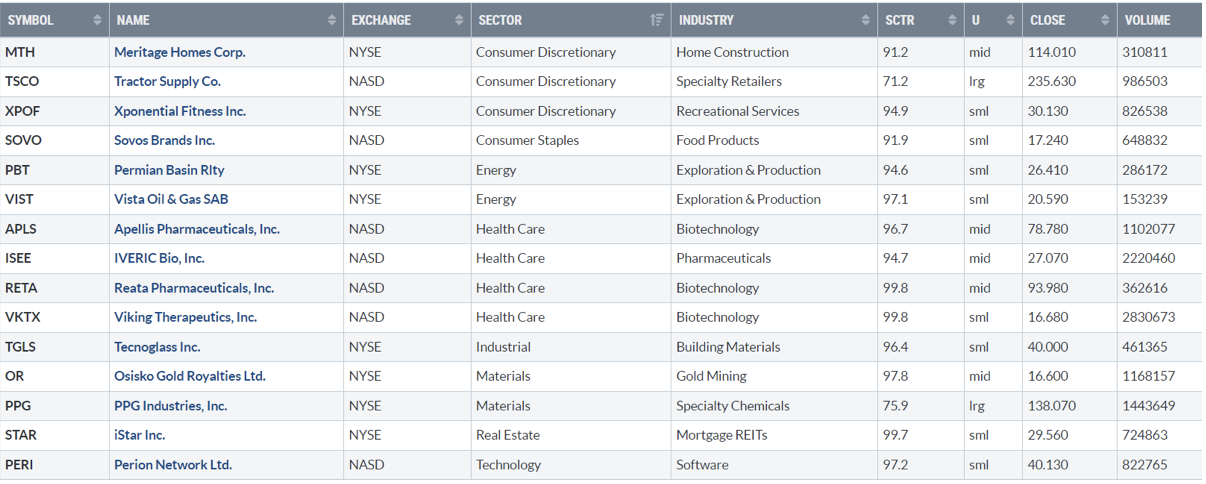Click the sort arrows icon in U header
The width and height of the screenshot is (1206, 484).
(1007, 20)
